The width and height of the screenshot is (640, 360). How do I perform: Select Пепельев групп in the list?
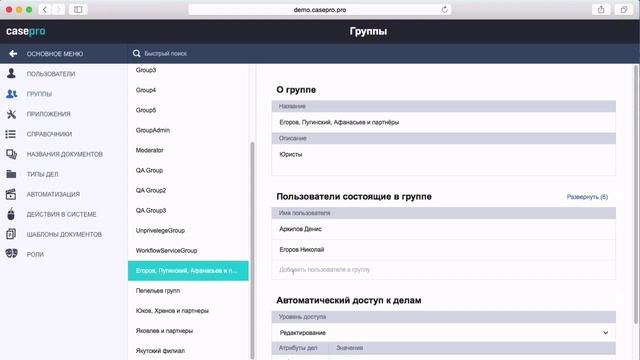pyautogui.click(x=188, y=291)
